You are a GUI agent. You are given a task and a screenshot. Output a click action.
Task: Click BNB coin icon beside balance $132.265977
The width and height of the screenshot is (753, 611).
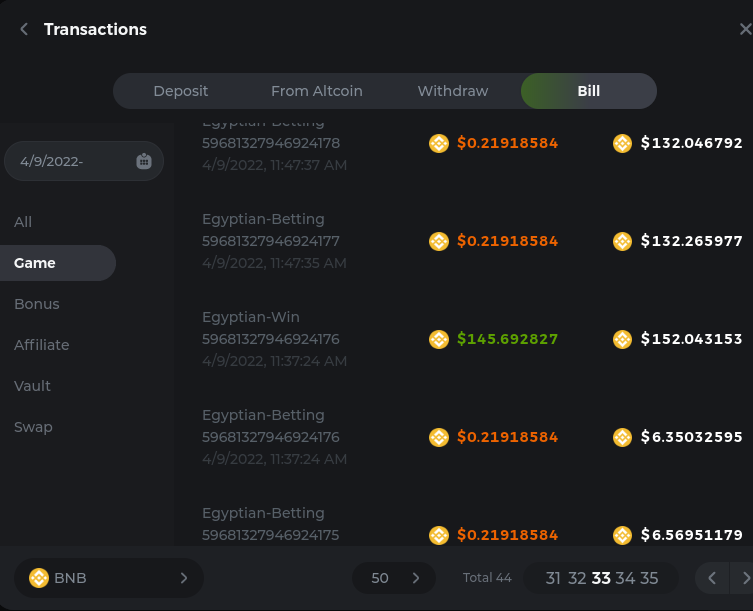[x=622, y=241]
